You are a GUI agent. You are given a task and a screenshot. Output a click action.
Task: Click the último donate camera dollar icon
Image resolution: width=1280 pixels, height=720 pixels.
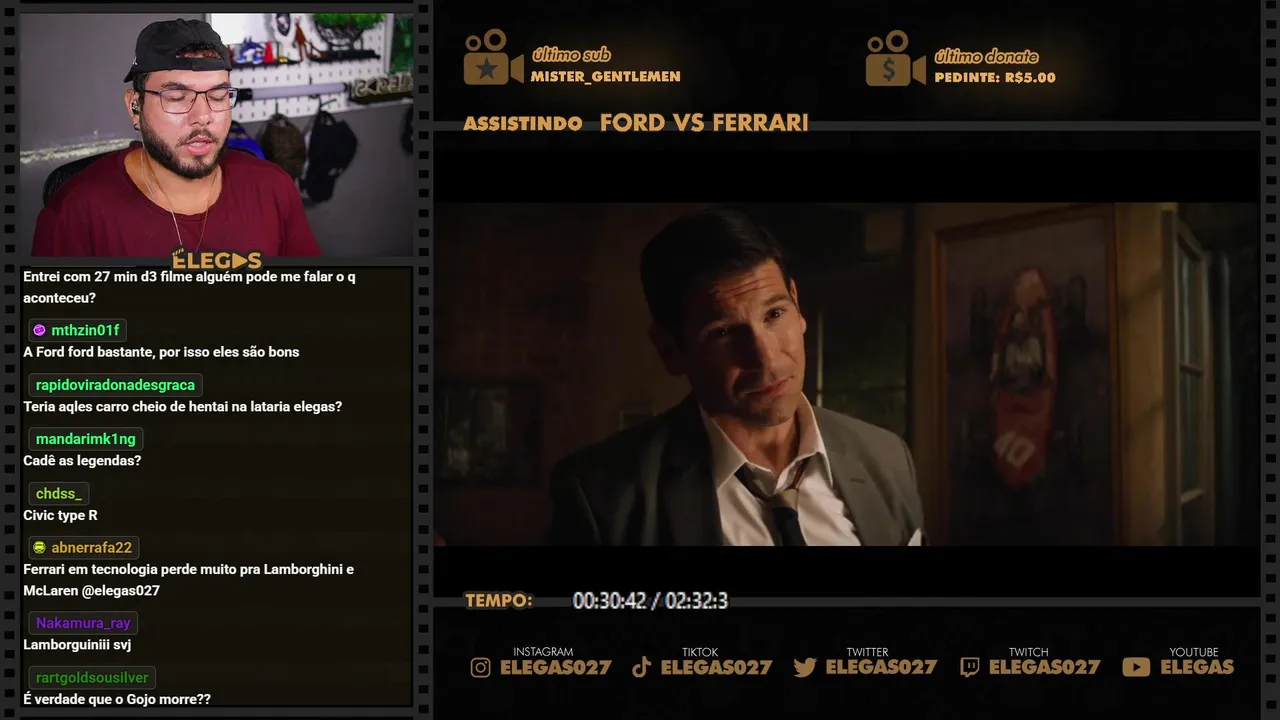tap(895, 58)
